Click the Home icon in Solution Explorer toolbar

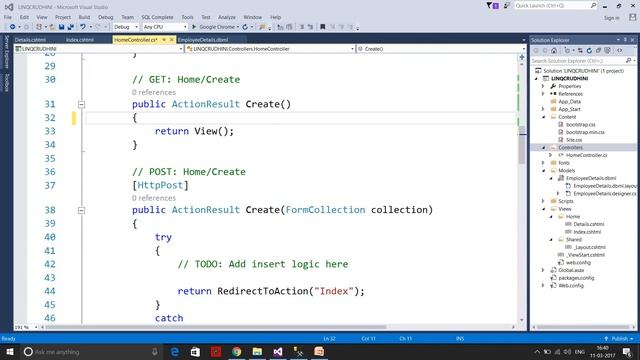pyautogui.click(x=554, y=51)
